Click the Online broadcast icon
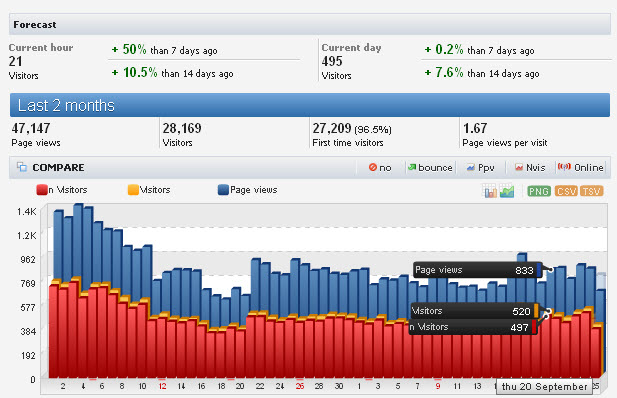Screen dimensions: 617x398 pos(563,167)
